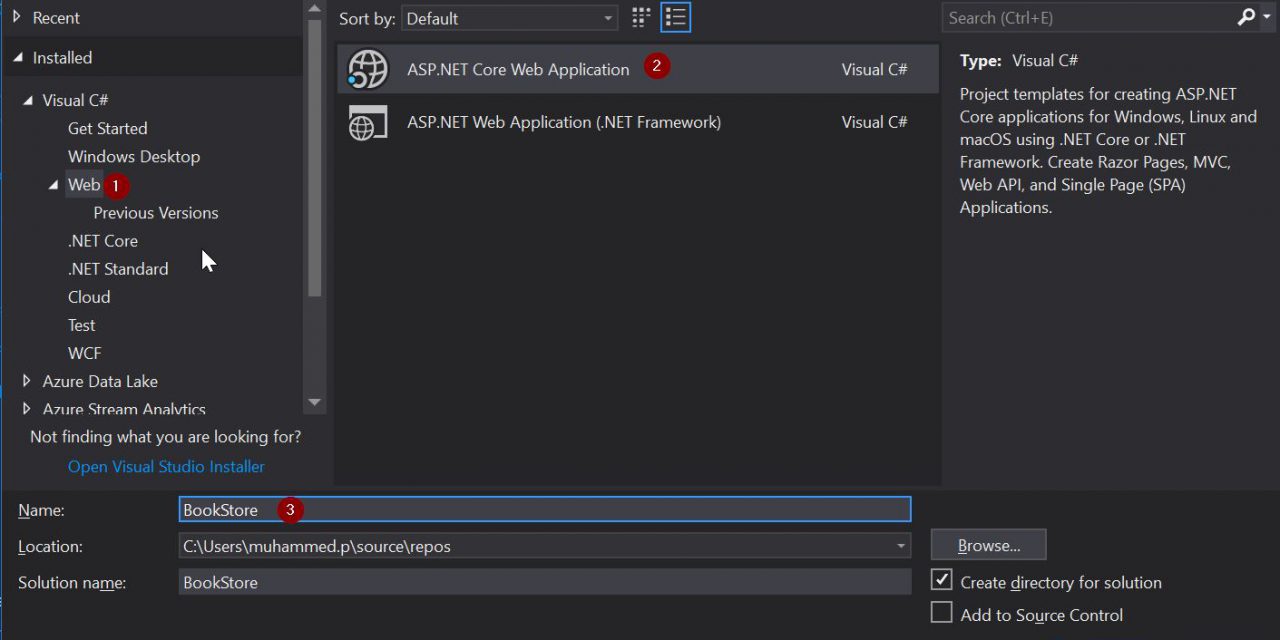Open Visual Studio Installer link

(166, 467)
